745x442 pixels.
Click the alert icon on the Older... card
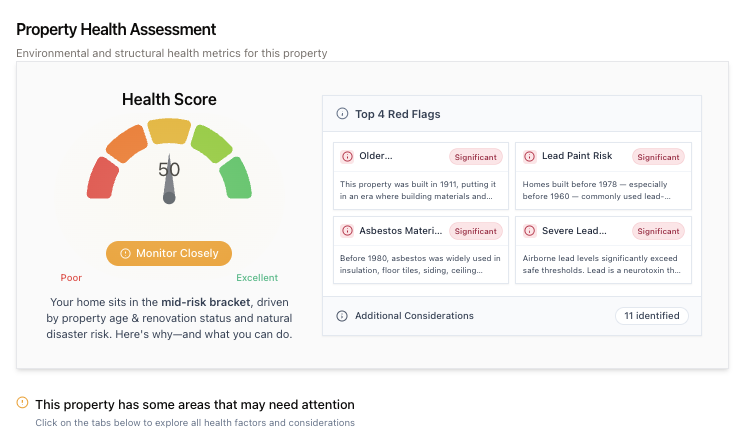click(x=347, y=156)
